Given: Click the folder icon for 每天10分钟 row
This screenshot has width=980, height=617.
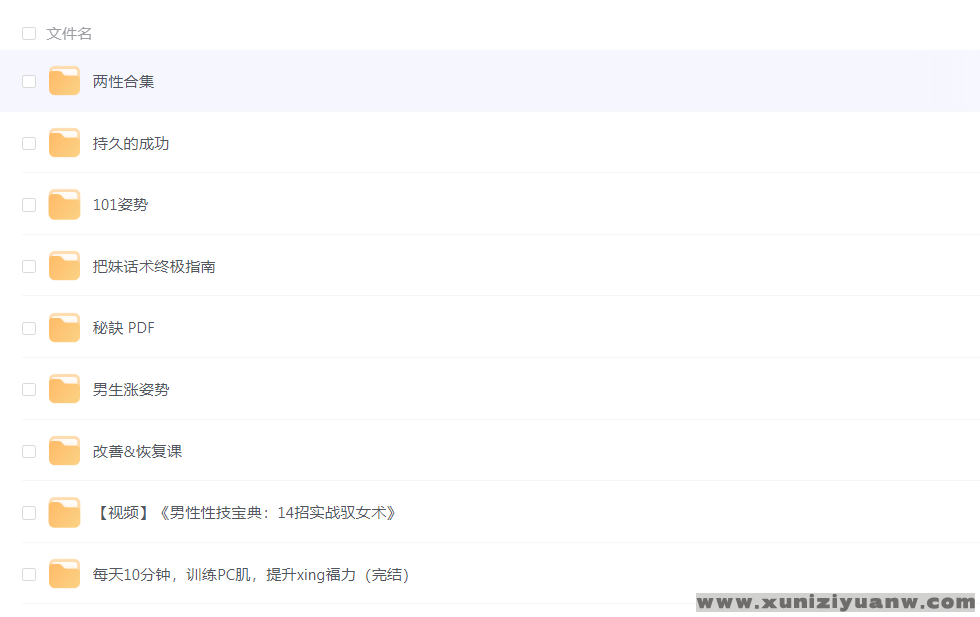Looking at the screenshot, I should [x=64, y=574].
